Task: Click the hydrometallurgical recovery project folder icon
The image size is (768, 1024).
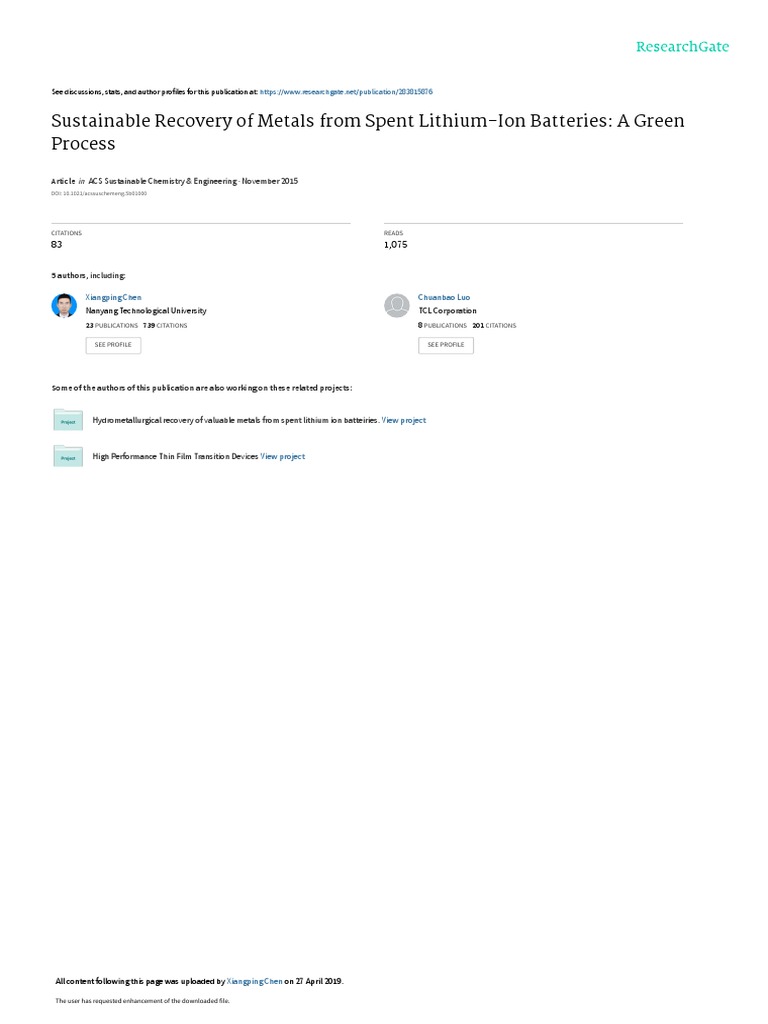Action: tap(68, 420)
